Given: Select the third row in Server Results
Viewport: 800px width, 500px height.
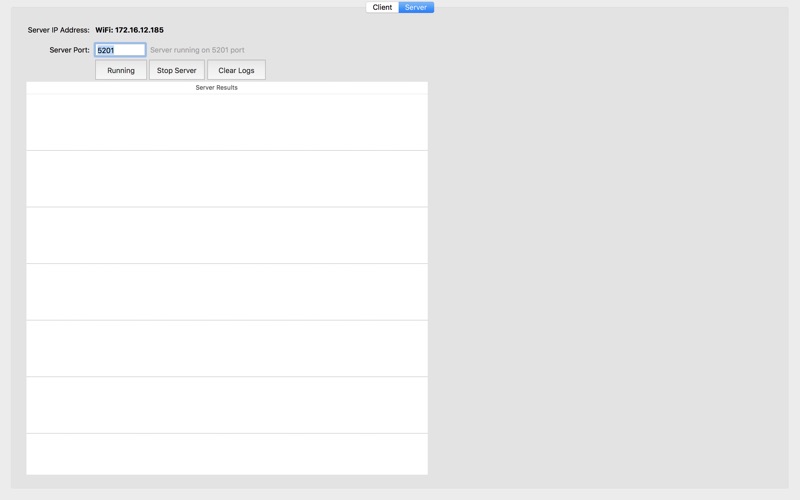Looking at the screenshot, I should (x=227, y=236).
